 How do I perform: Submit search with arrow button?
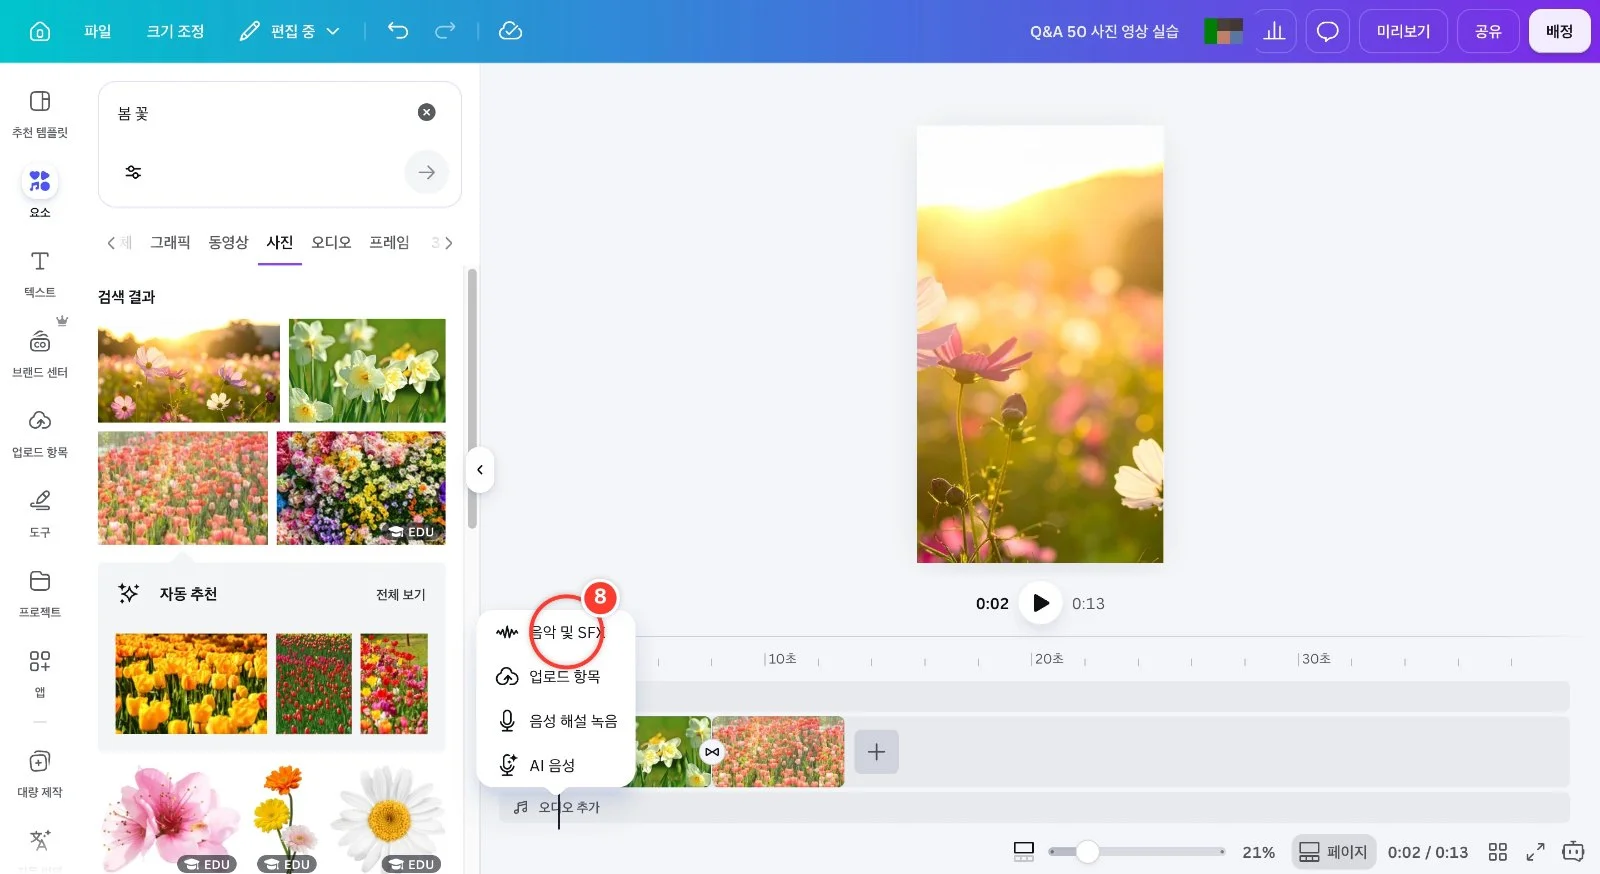(x=427, y=172)
